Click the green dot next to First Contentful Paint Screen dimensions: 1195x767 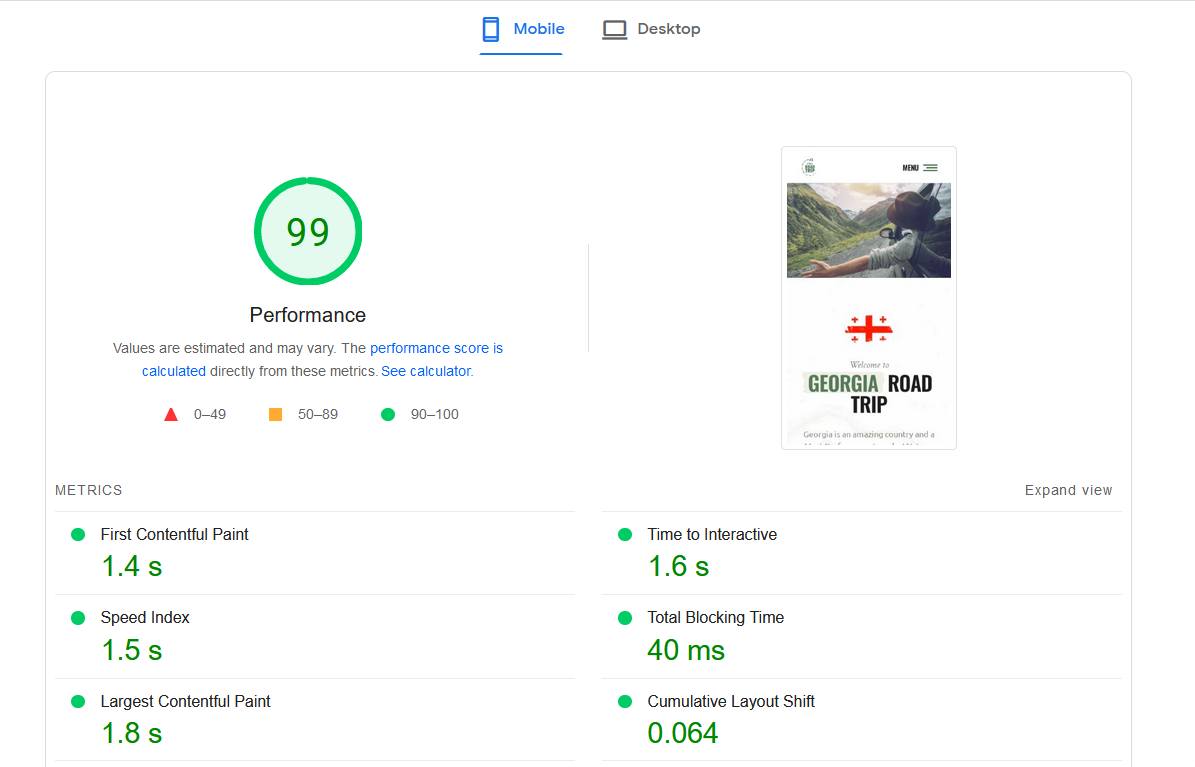coord(77,534)
